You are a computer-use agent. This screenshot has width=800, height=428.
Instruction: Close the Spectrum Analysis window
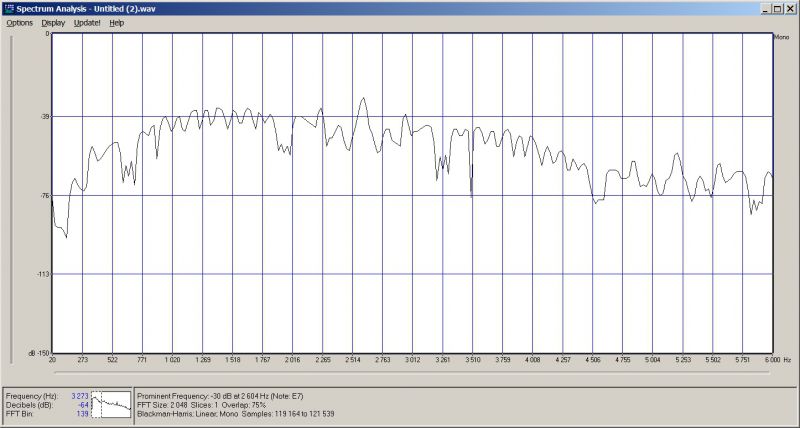(791, 8)
